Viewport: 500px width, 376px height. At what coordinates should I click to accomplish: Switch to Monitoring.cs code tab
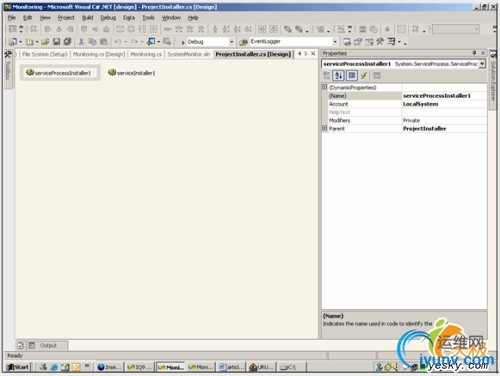(x=146, y=54)
